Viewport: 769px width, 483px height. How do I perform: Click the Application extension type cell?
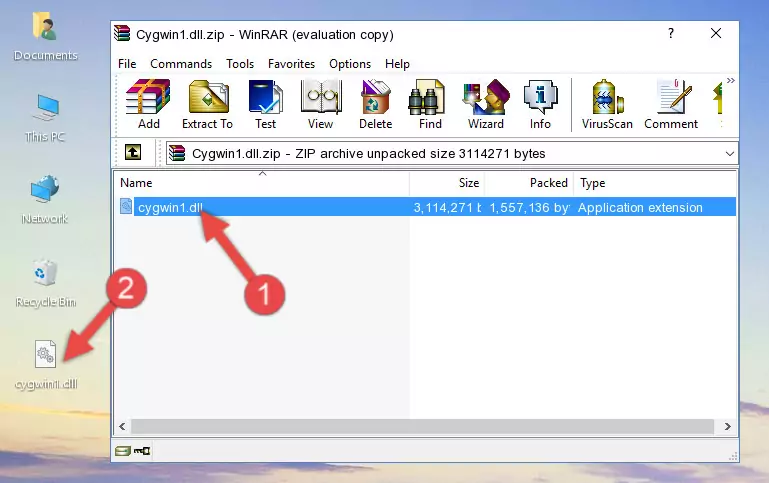point(640,207)
